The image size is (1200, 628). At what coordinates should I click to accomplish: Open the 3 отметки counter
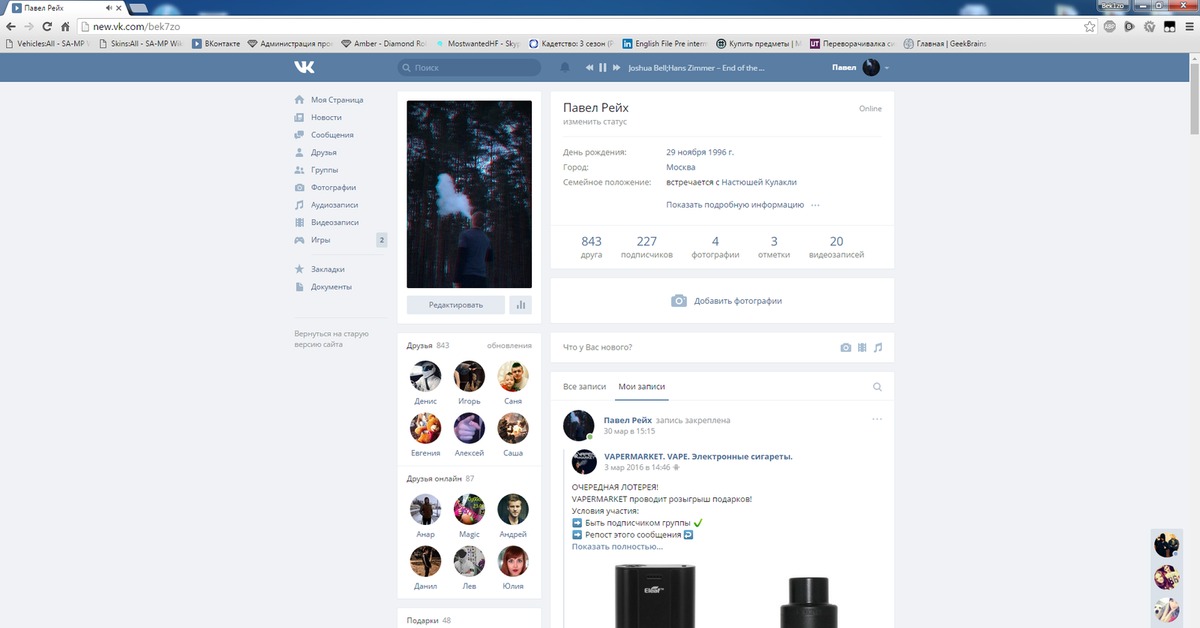click(774, 247)
